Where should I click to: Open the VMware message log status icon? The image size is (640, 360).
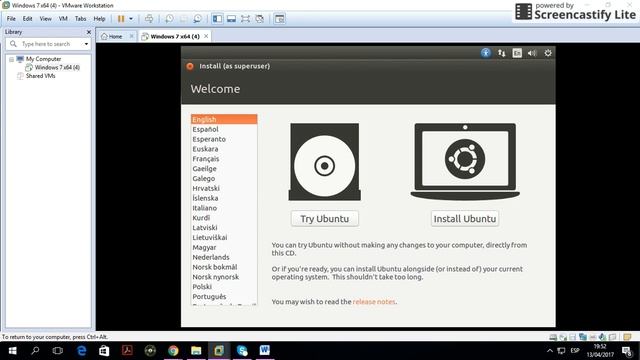click(627, 337)
